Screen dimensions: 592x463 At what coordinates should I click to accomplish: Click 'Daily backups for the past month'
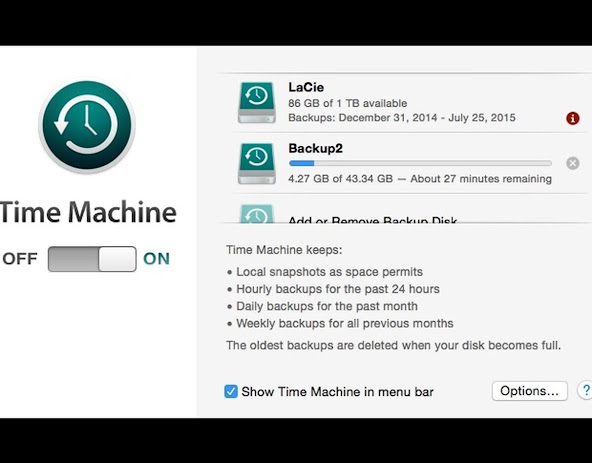pos(327,306)
